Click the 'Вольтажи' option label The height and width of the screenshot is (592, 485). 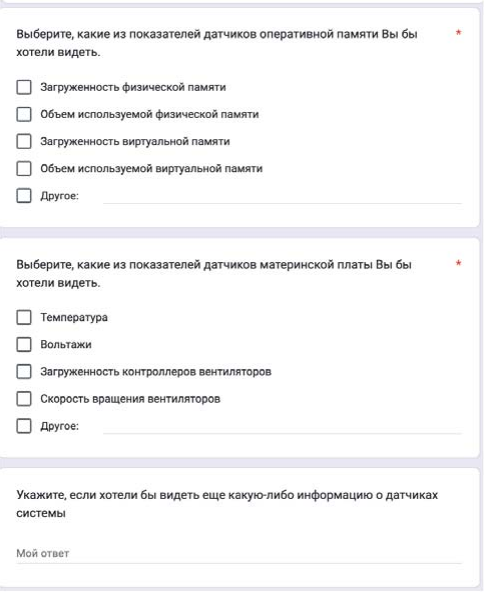tap(66, 345)
